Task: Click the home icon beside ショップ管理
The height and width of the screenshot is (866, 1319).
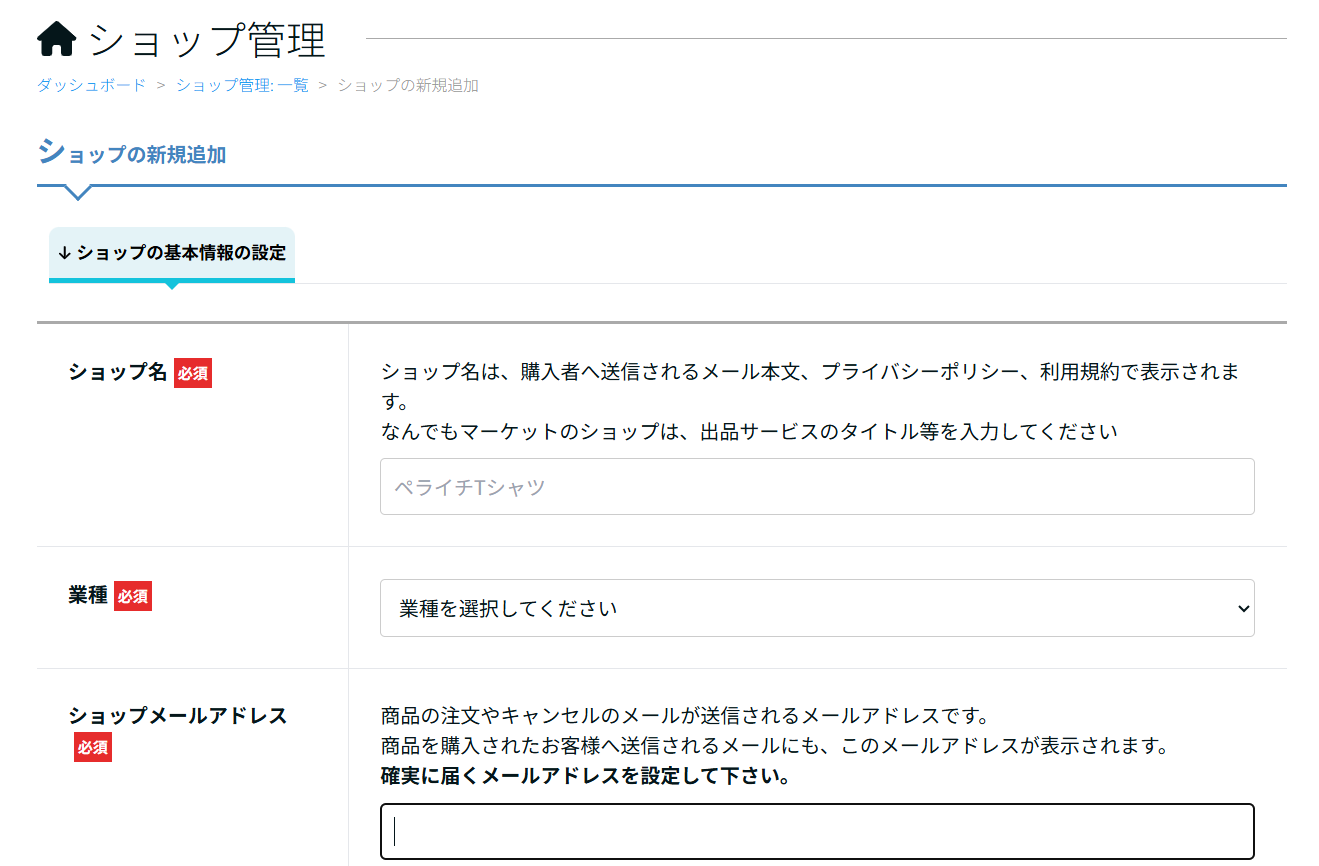Action: pyautogui.click(x=56, y=40)
